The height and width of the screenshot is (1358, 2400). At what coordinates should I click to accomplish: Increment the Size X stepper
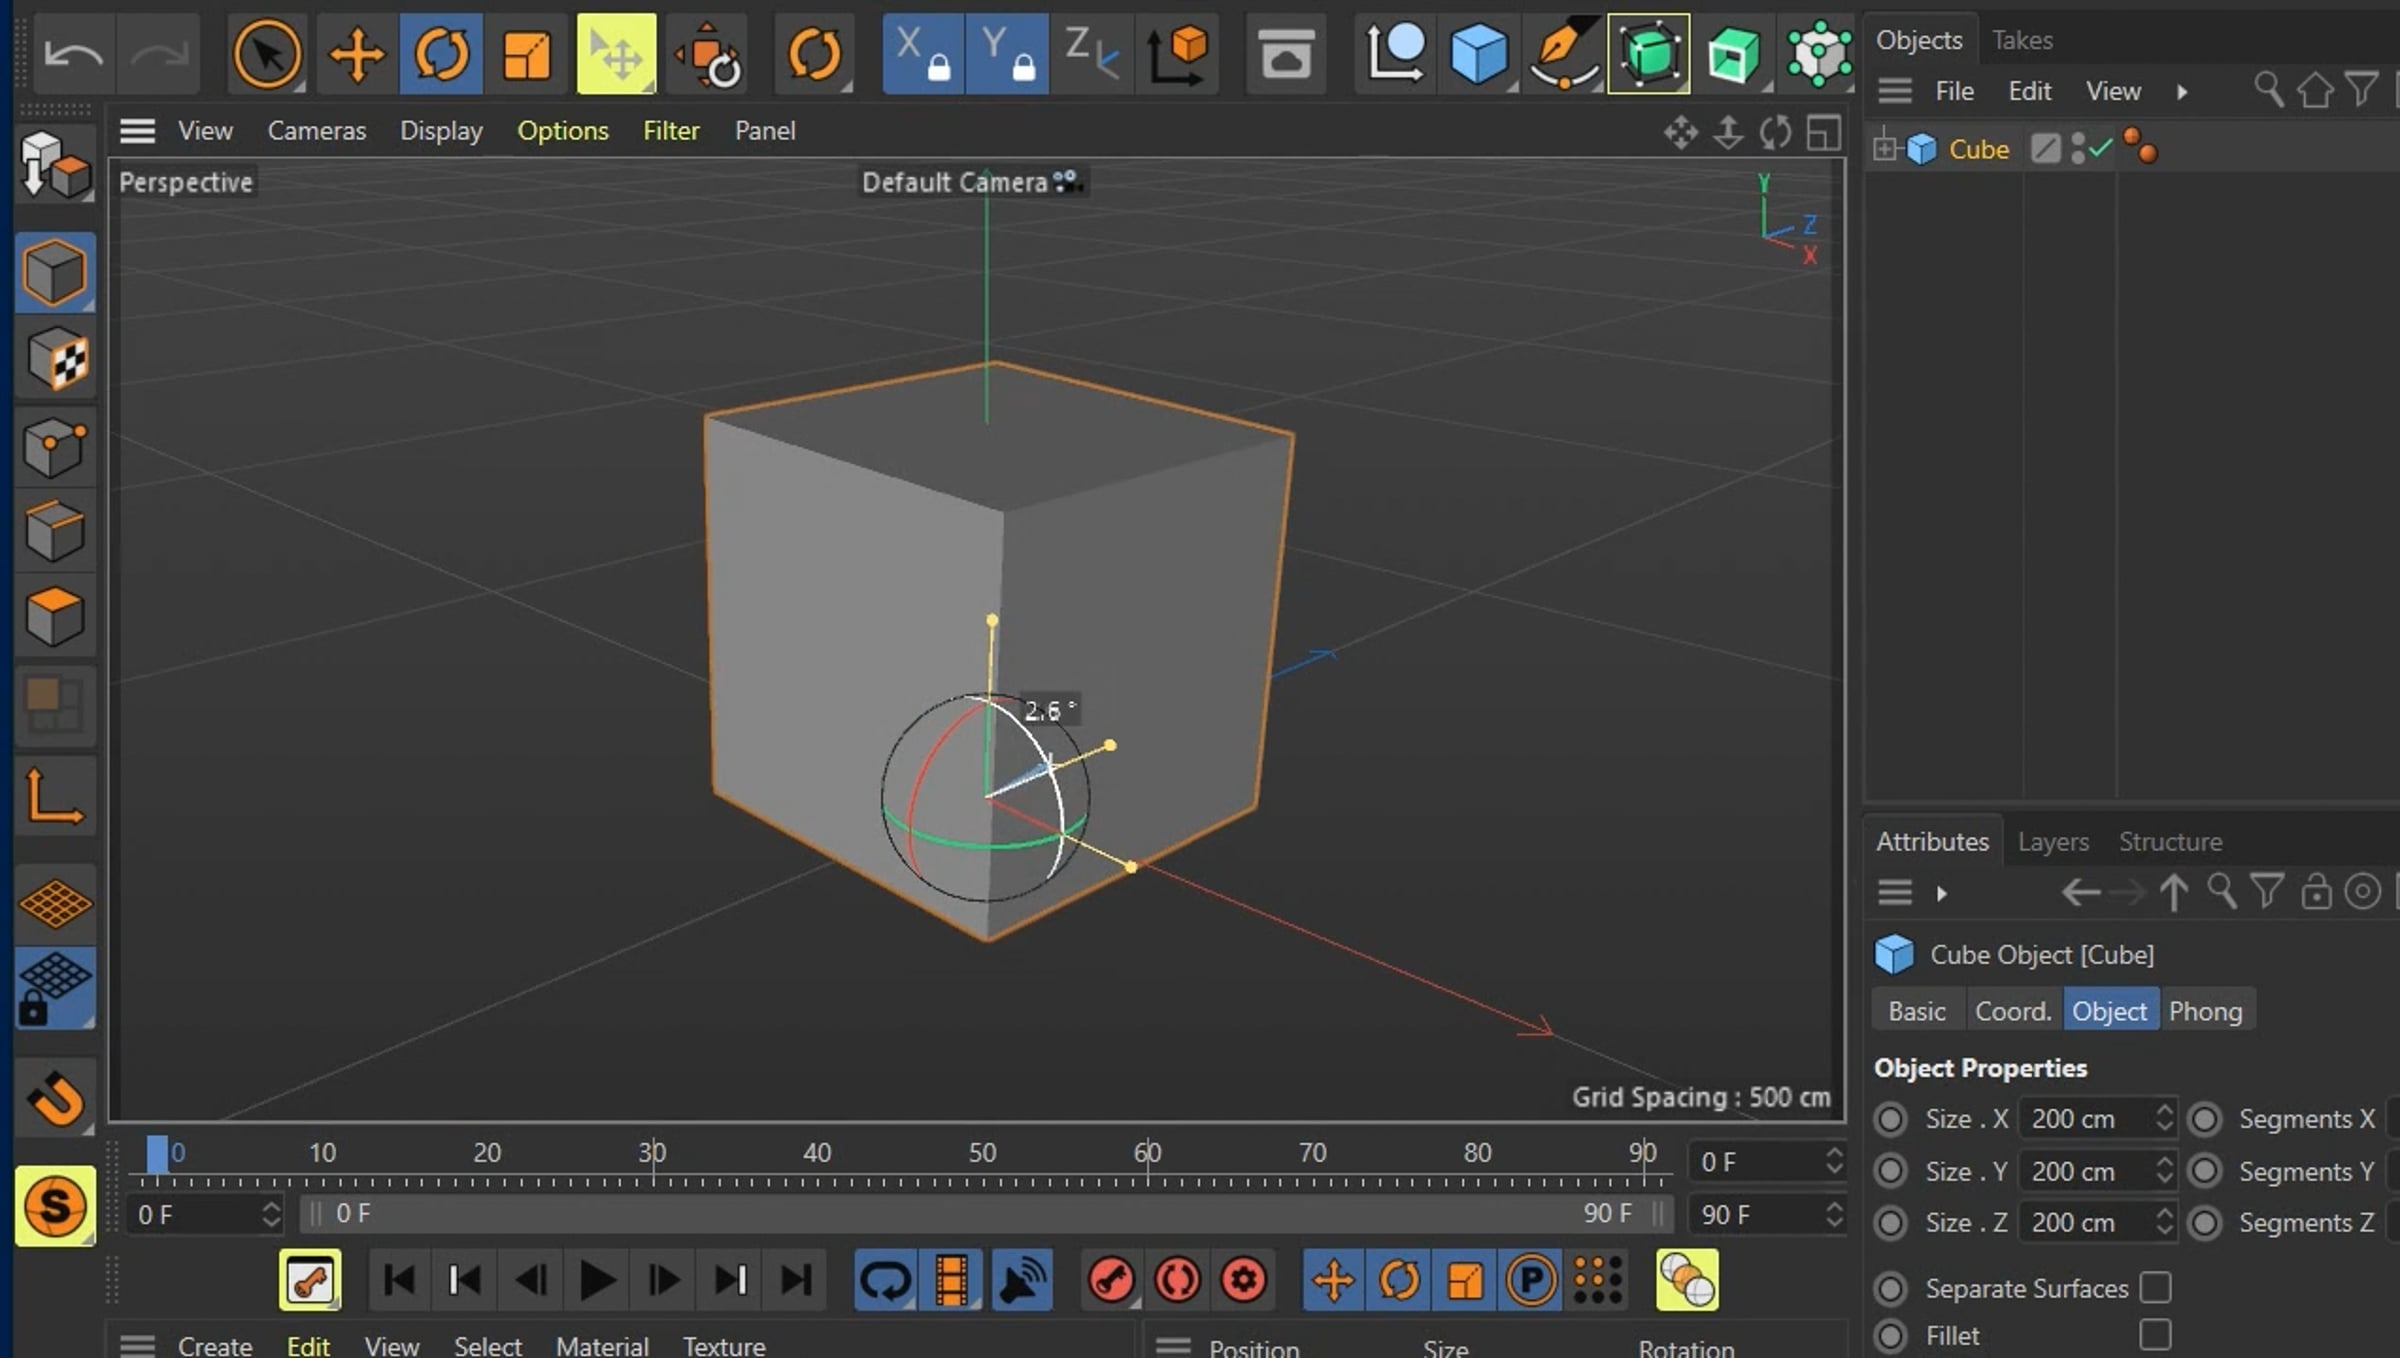(2164, 1110)
